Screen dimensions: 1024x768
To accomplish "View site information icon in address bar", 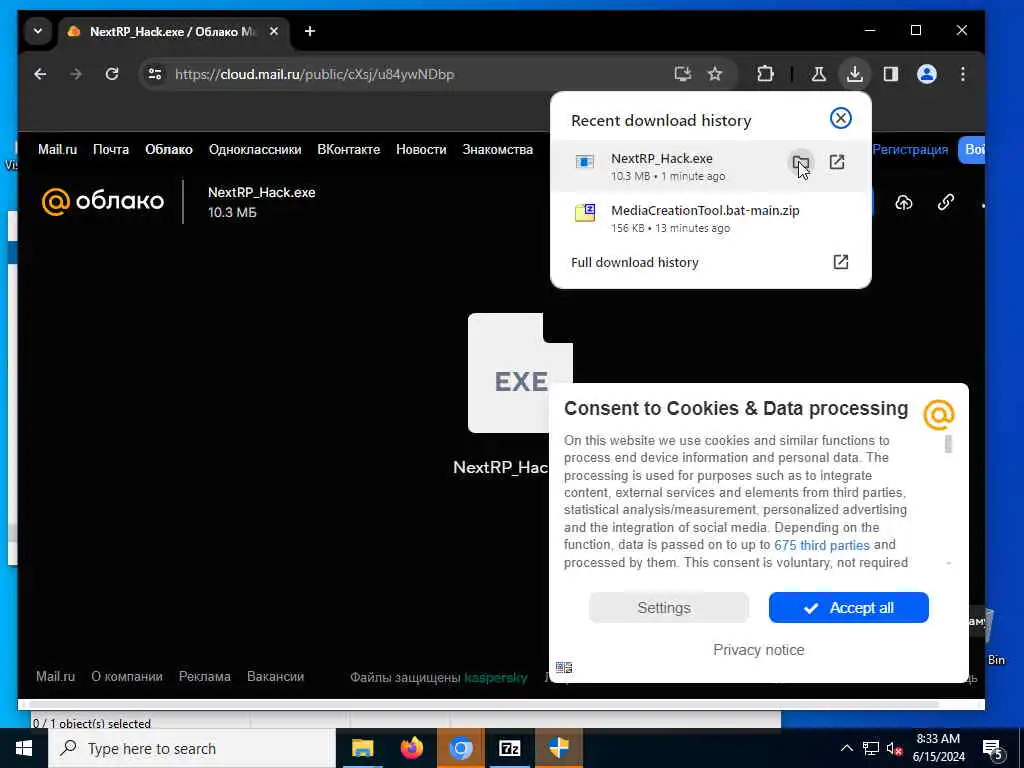I will pos(155,74).
